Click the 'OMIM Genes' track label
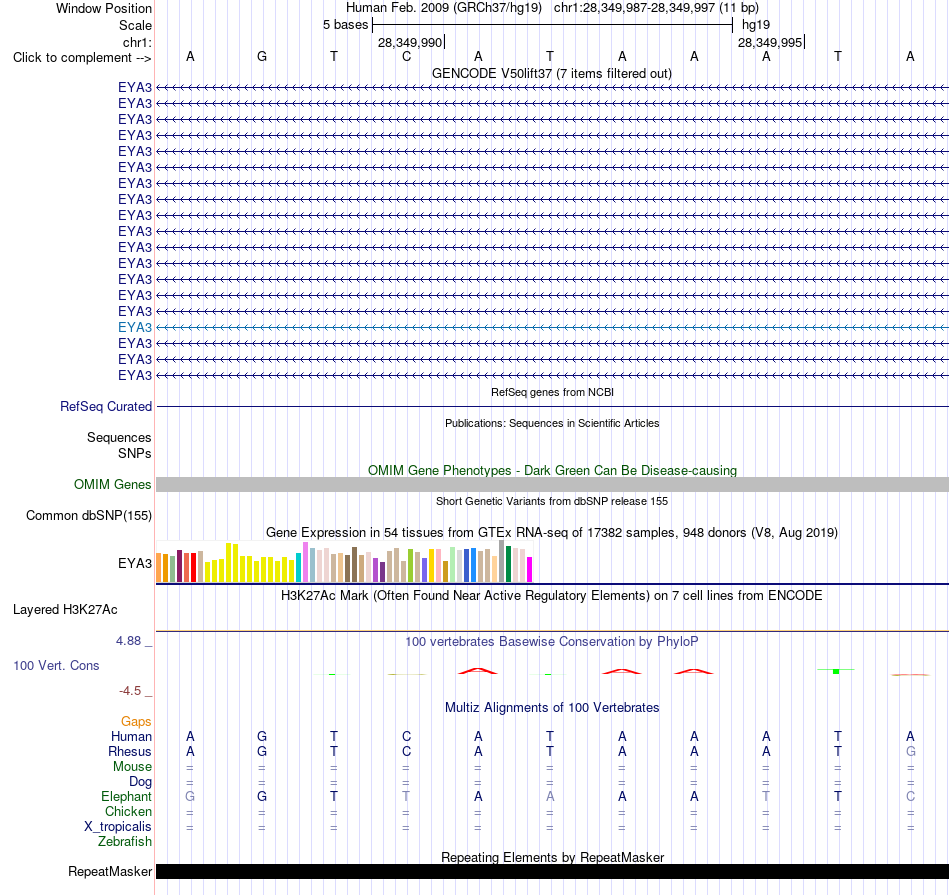 112,484
